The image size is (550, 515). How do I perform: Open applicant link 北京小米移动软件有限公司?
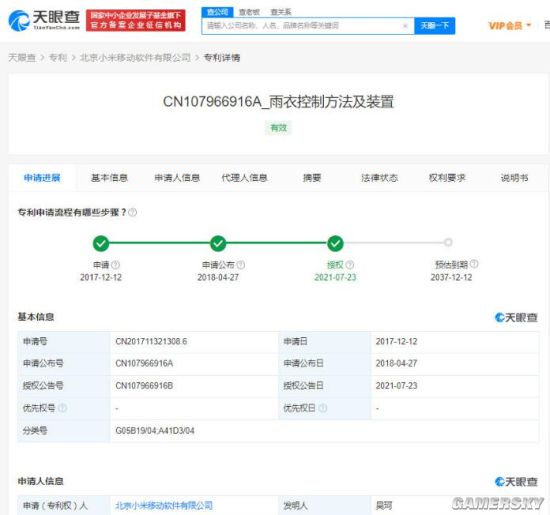tap(164, 506)
